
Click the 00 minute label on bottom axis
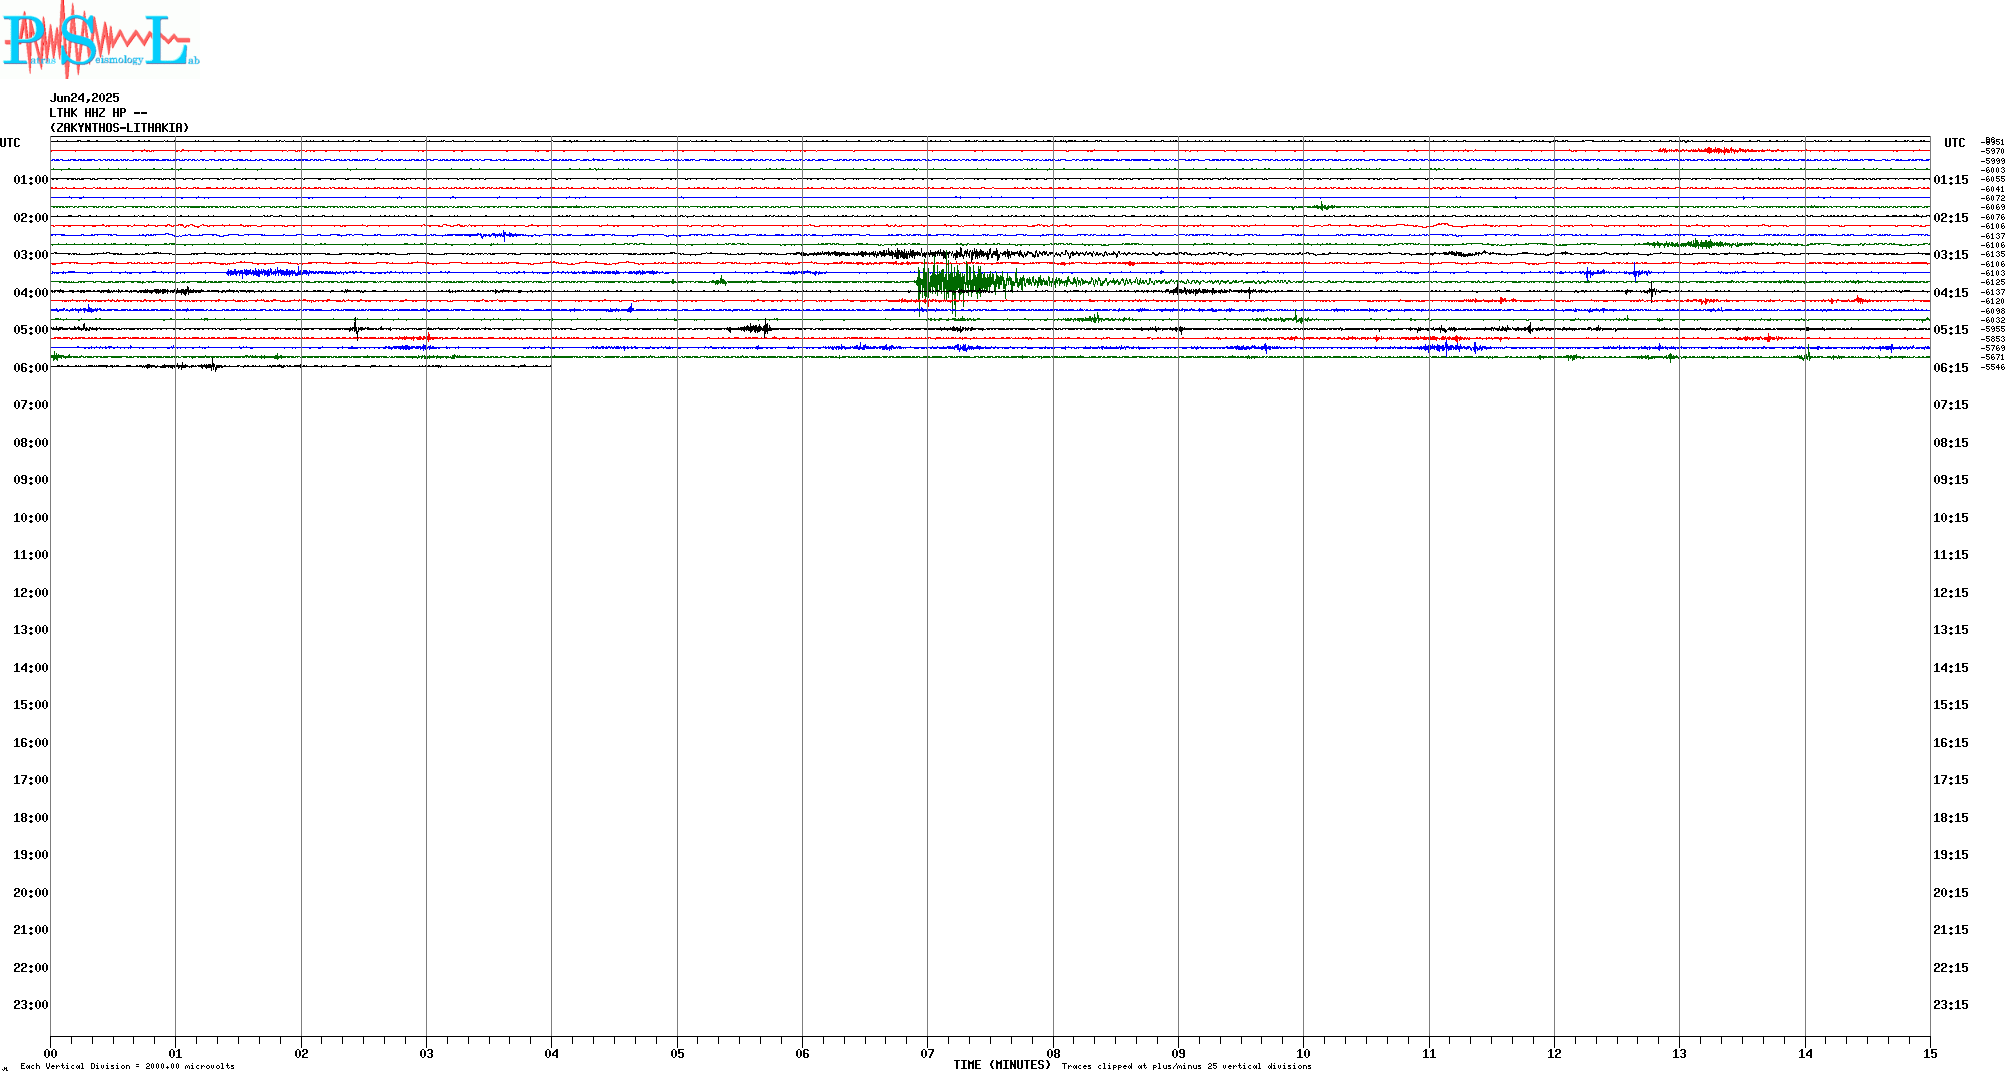point(51,1053)
